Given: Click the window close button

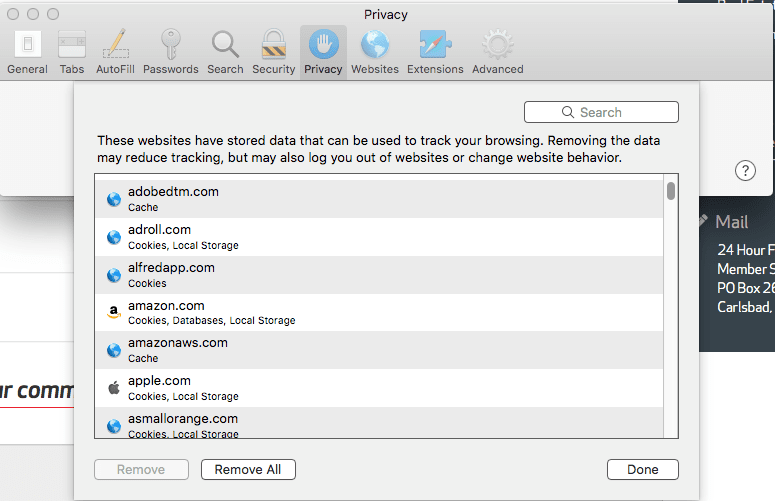Looking at the screenshot, I should (13, 14).
